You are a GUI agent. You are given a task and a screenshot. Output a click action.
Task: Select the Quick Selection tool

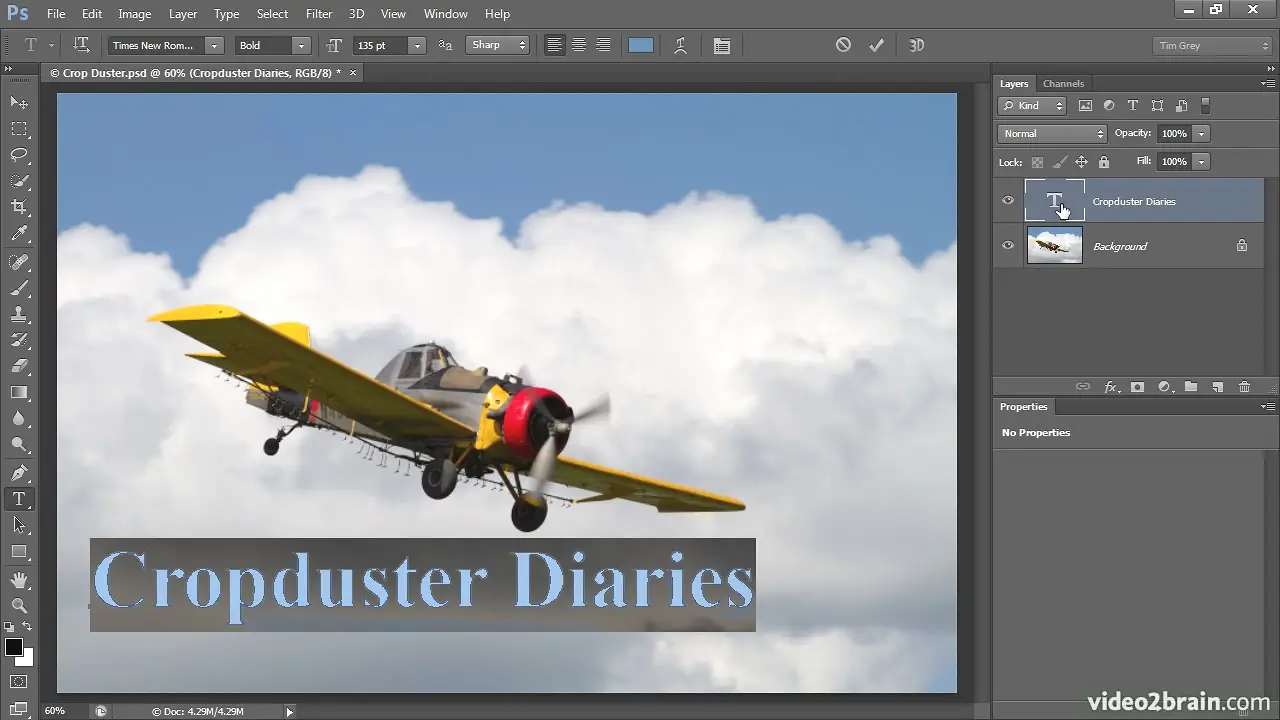(19, 181)
